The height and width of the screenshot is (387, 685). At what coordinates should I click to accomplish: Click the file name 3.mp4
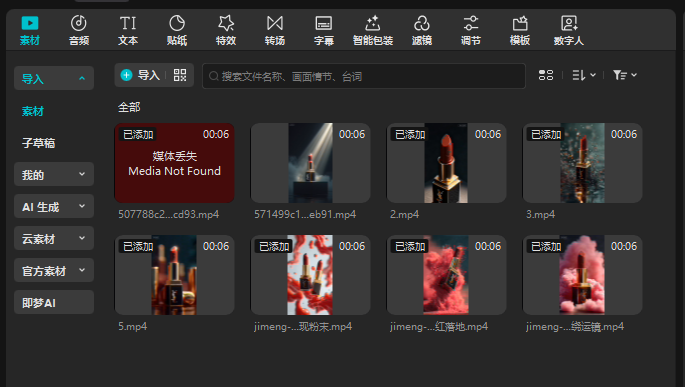coord(540,214)
